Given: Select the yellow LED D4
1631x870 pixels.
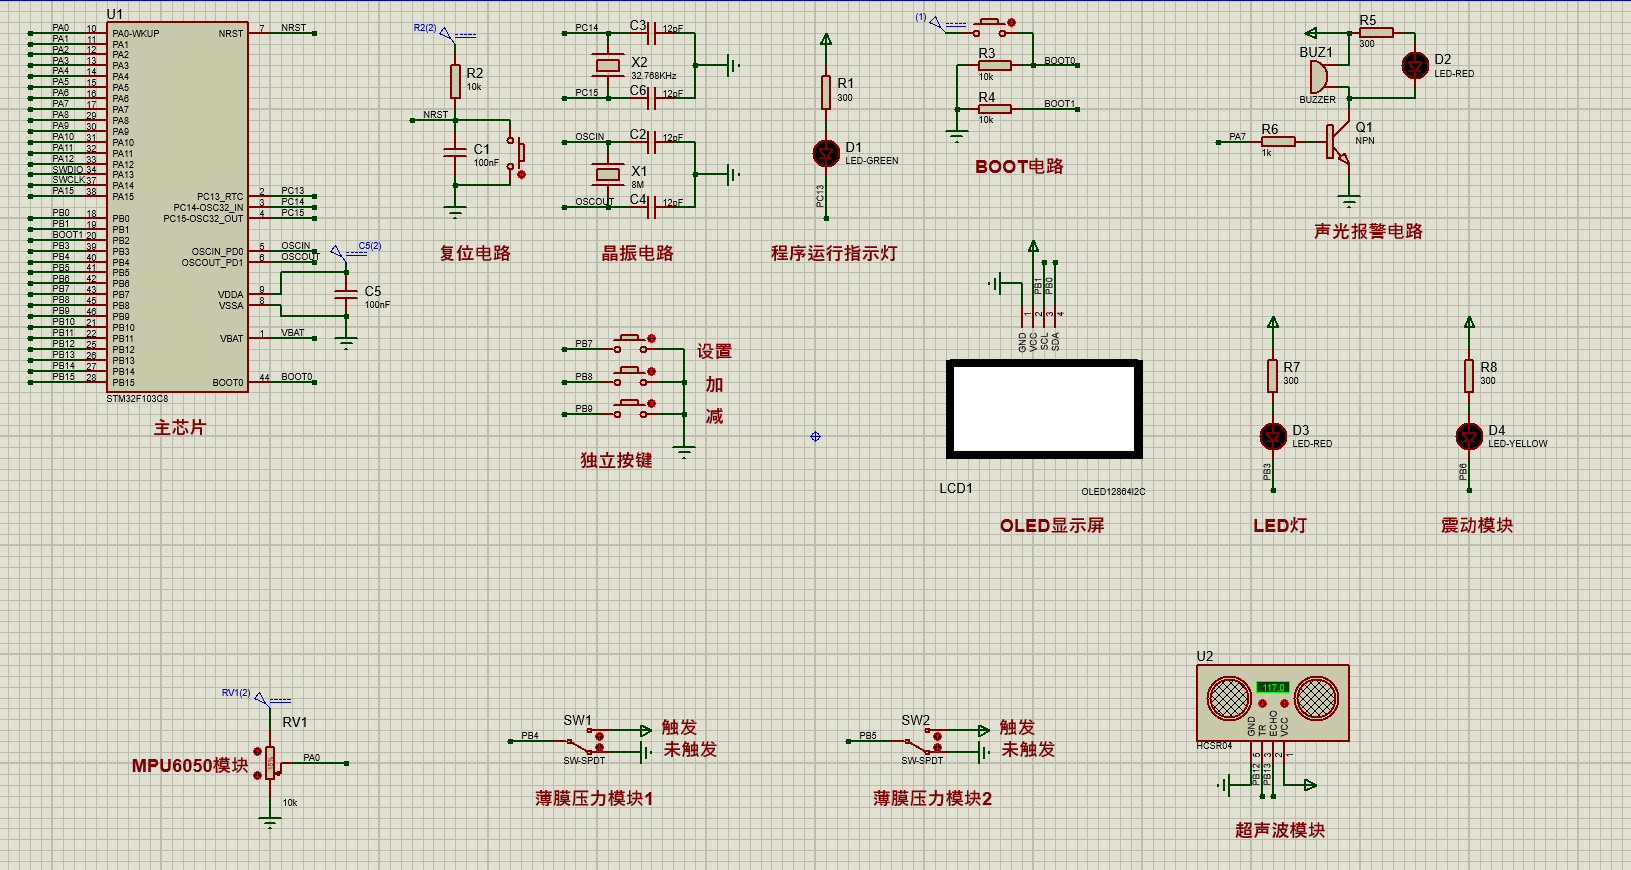Looking at the screenshot, I should pos(1469,436).
